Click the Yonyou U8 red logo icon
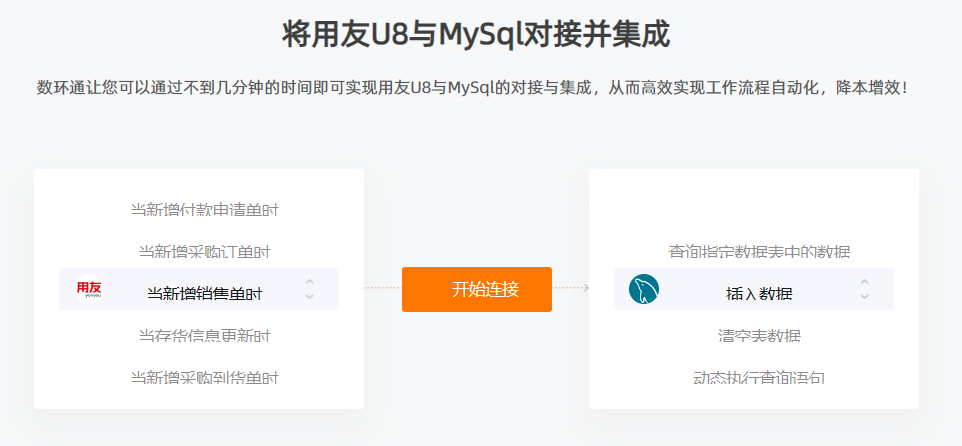This screenshot has width=962, height=446. [89, 289]
